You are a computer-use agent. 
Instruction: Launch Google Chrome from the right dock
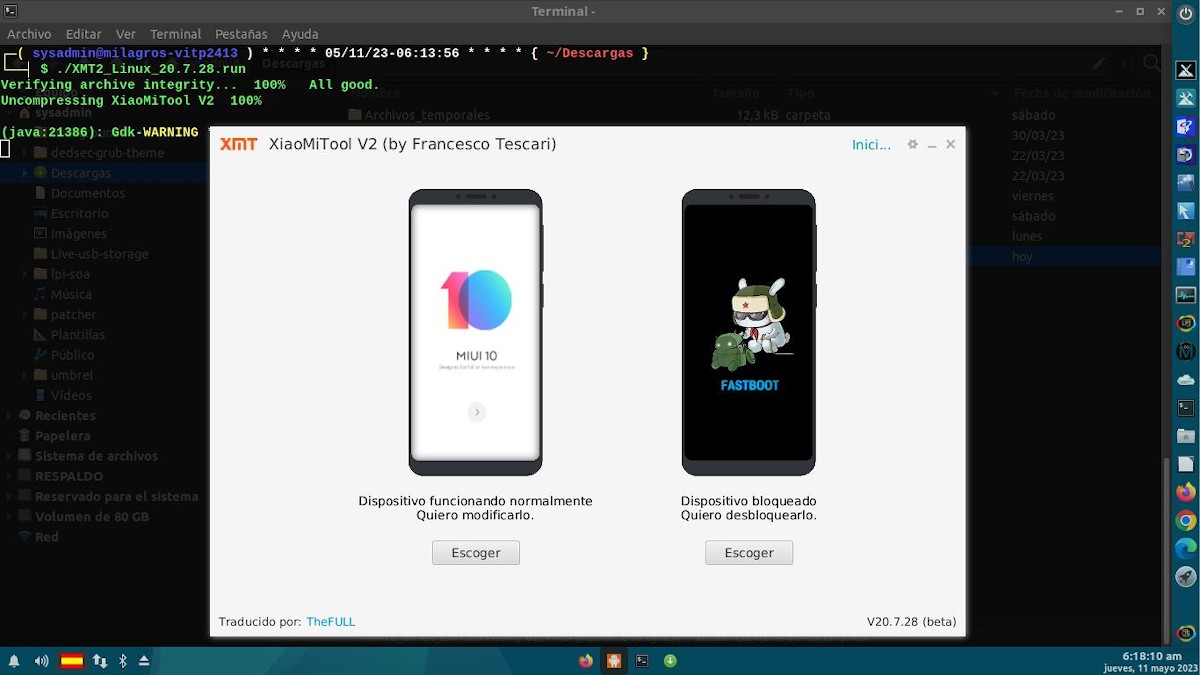1186,520
